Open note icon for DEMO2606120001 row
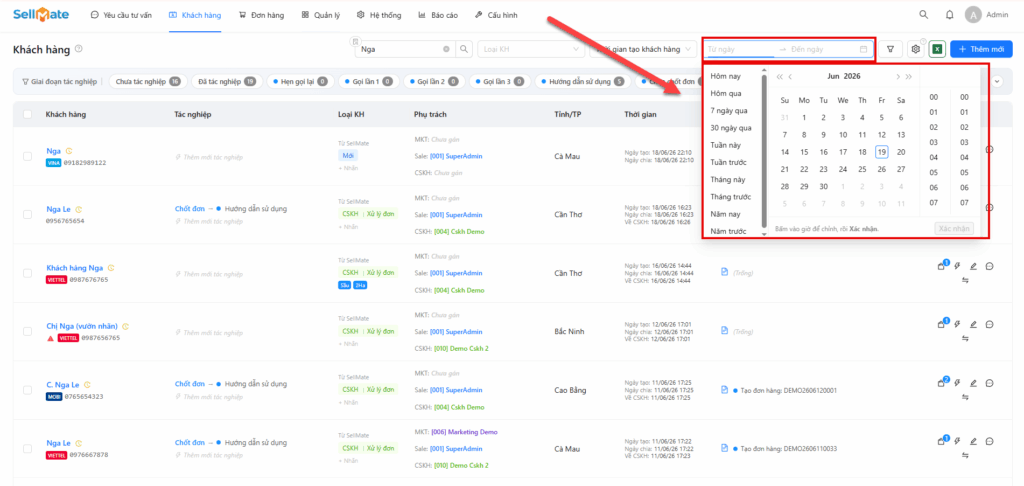Screen dimensions: 1024x486 click(724, 390)
